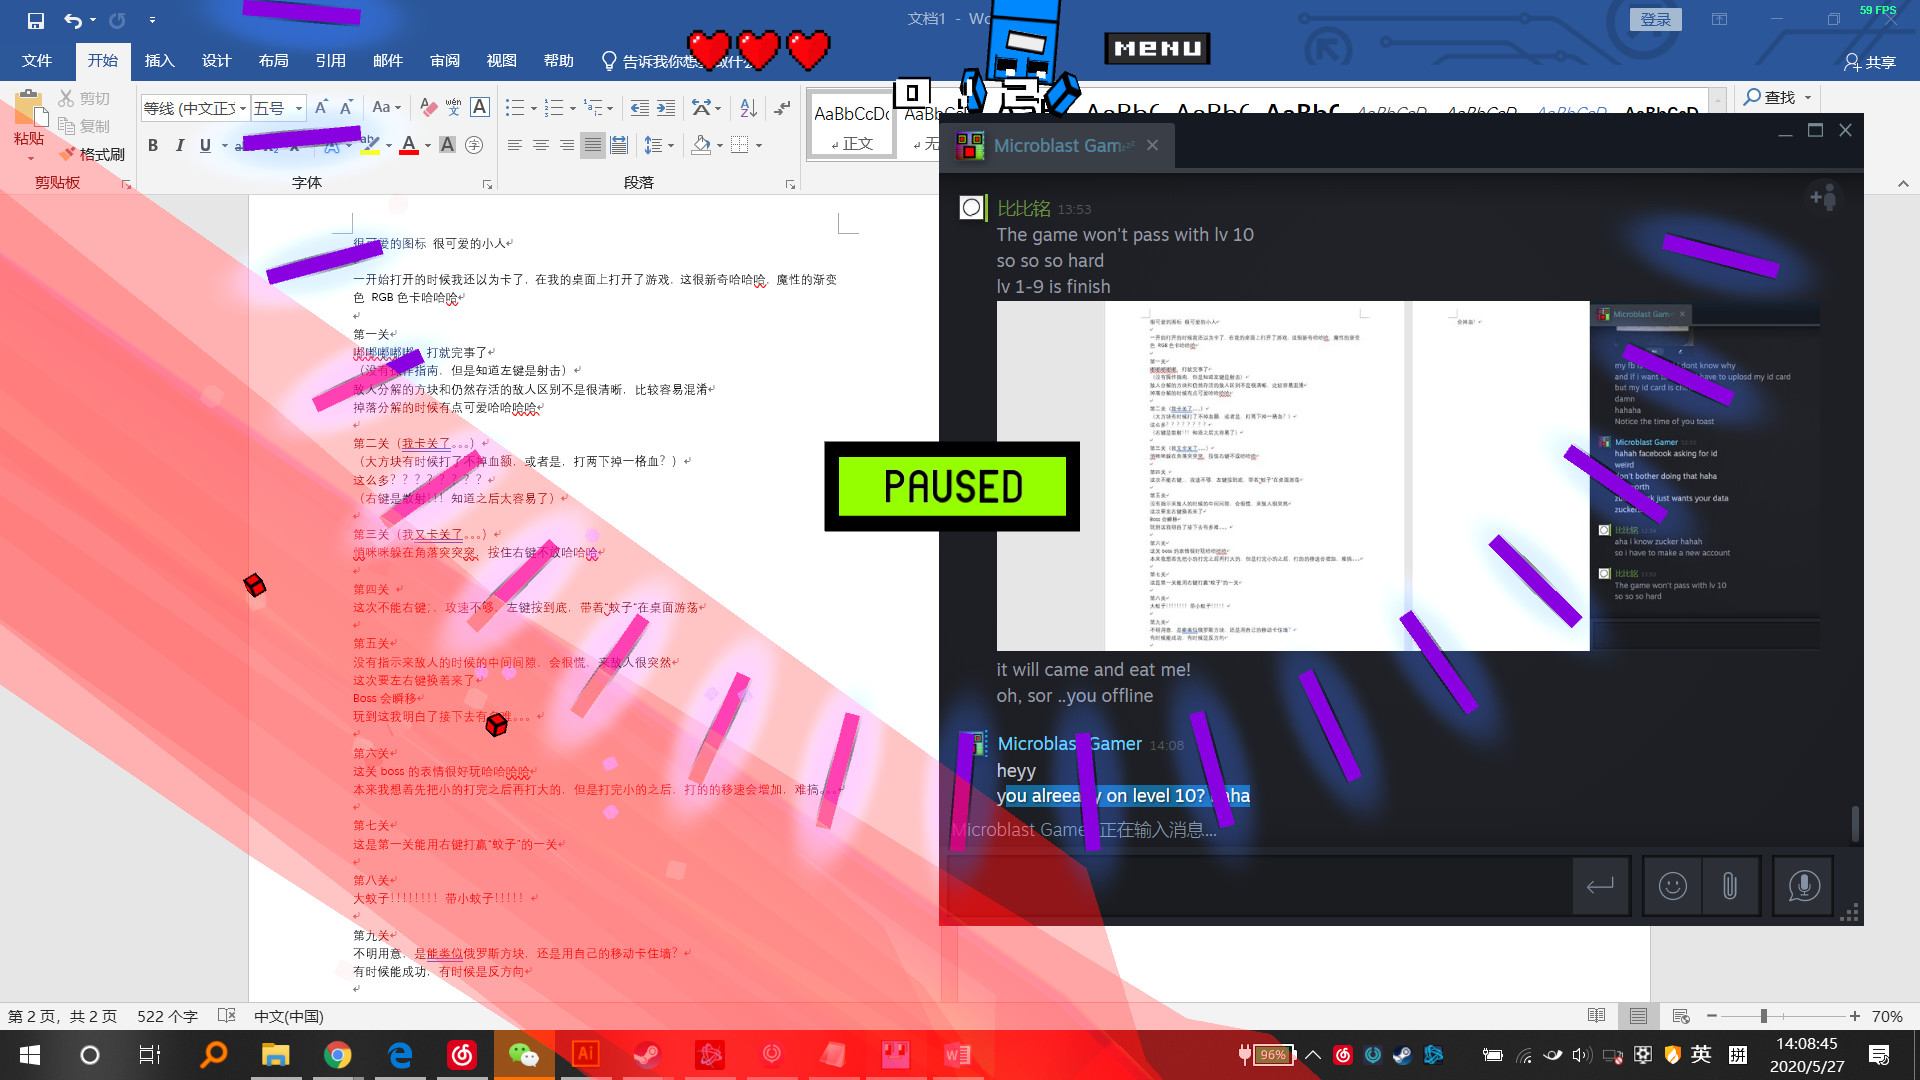This screenshot has width=1920, height=1080.
Task: Toggle bold formatting in the ribbon
Action: point(153,145)
